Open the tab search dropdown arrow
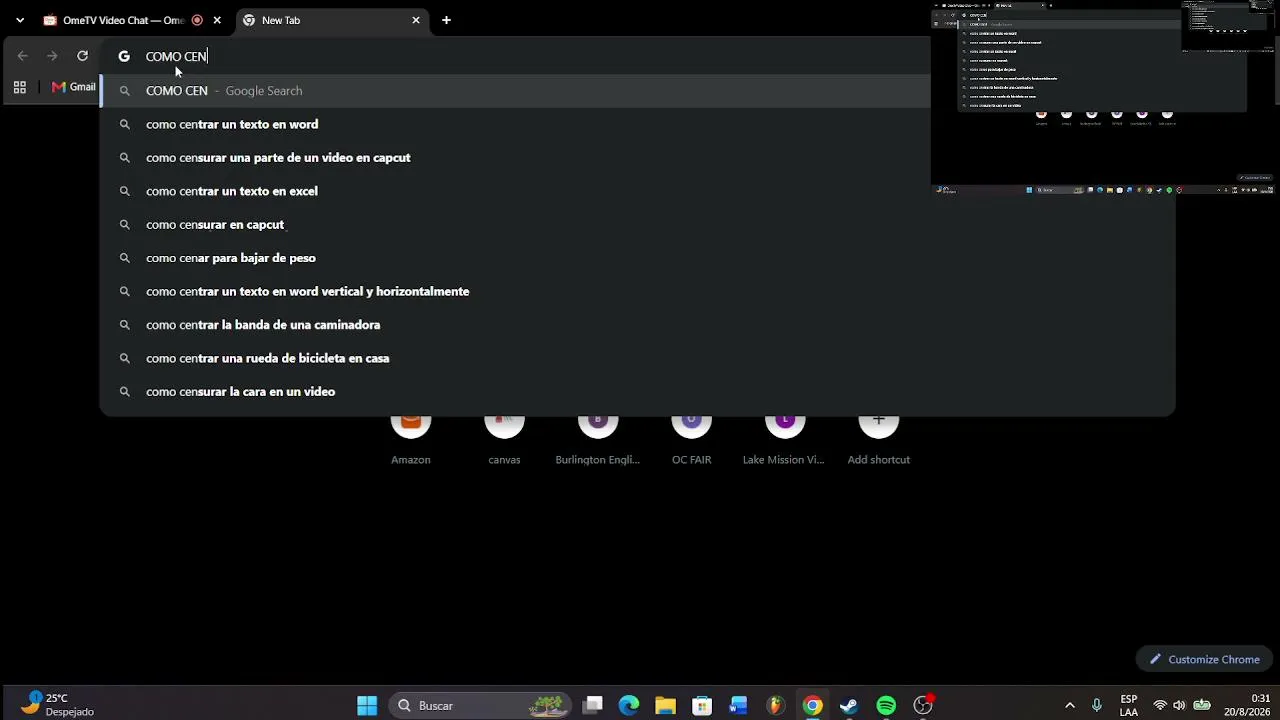Screen dimensions: 1280x720 pyautogui.click(x=20, y=20)
